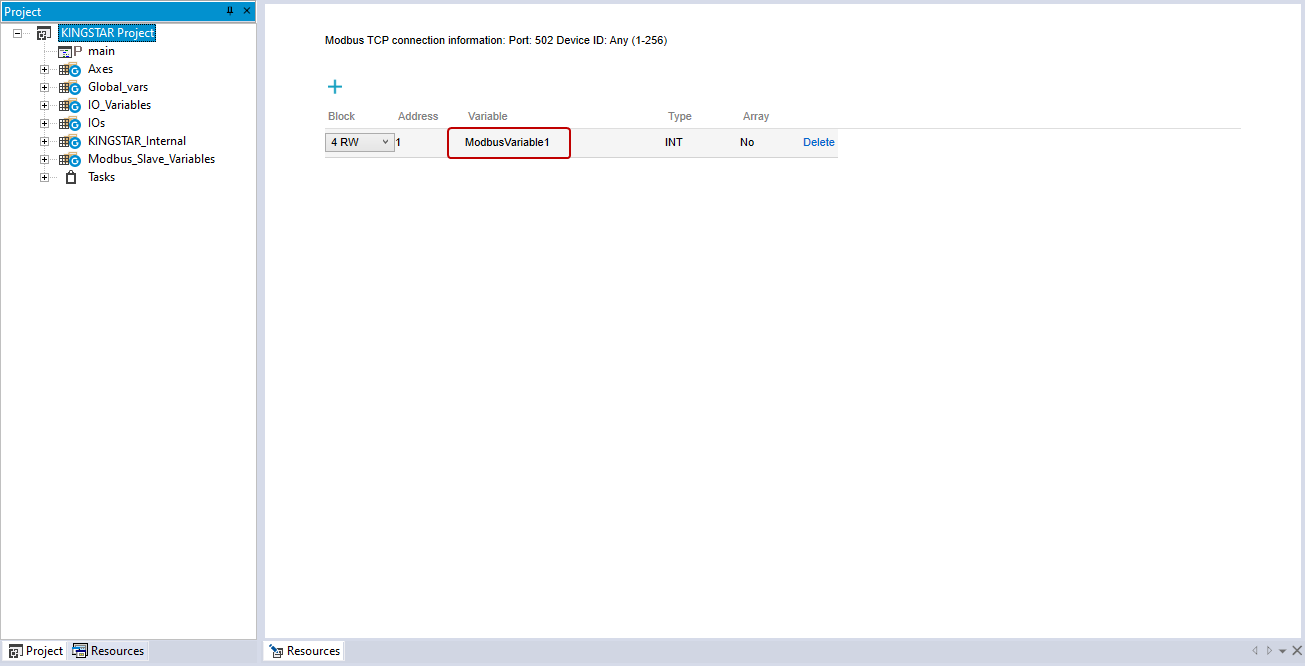Expand the KINGSTAR_Internal node
1305x666 pixels.
point(44,142)
